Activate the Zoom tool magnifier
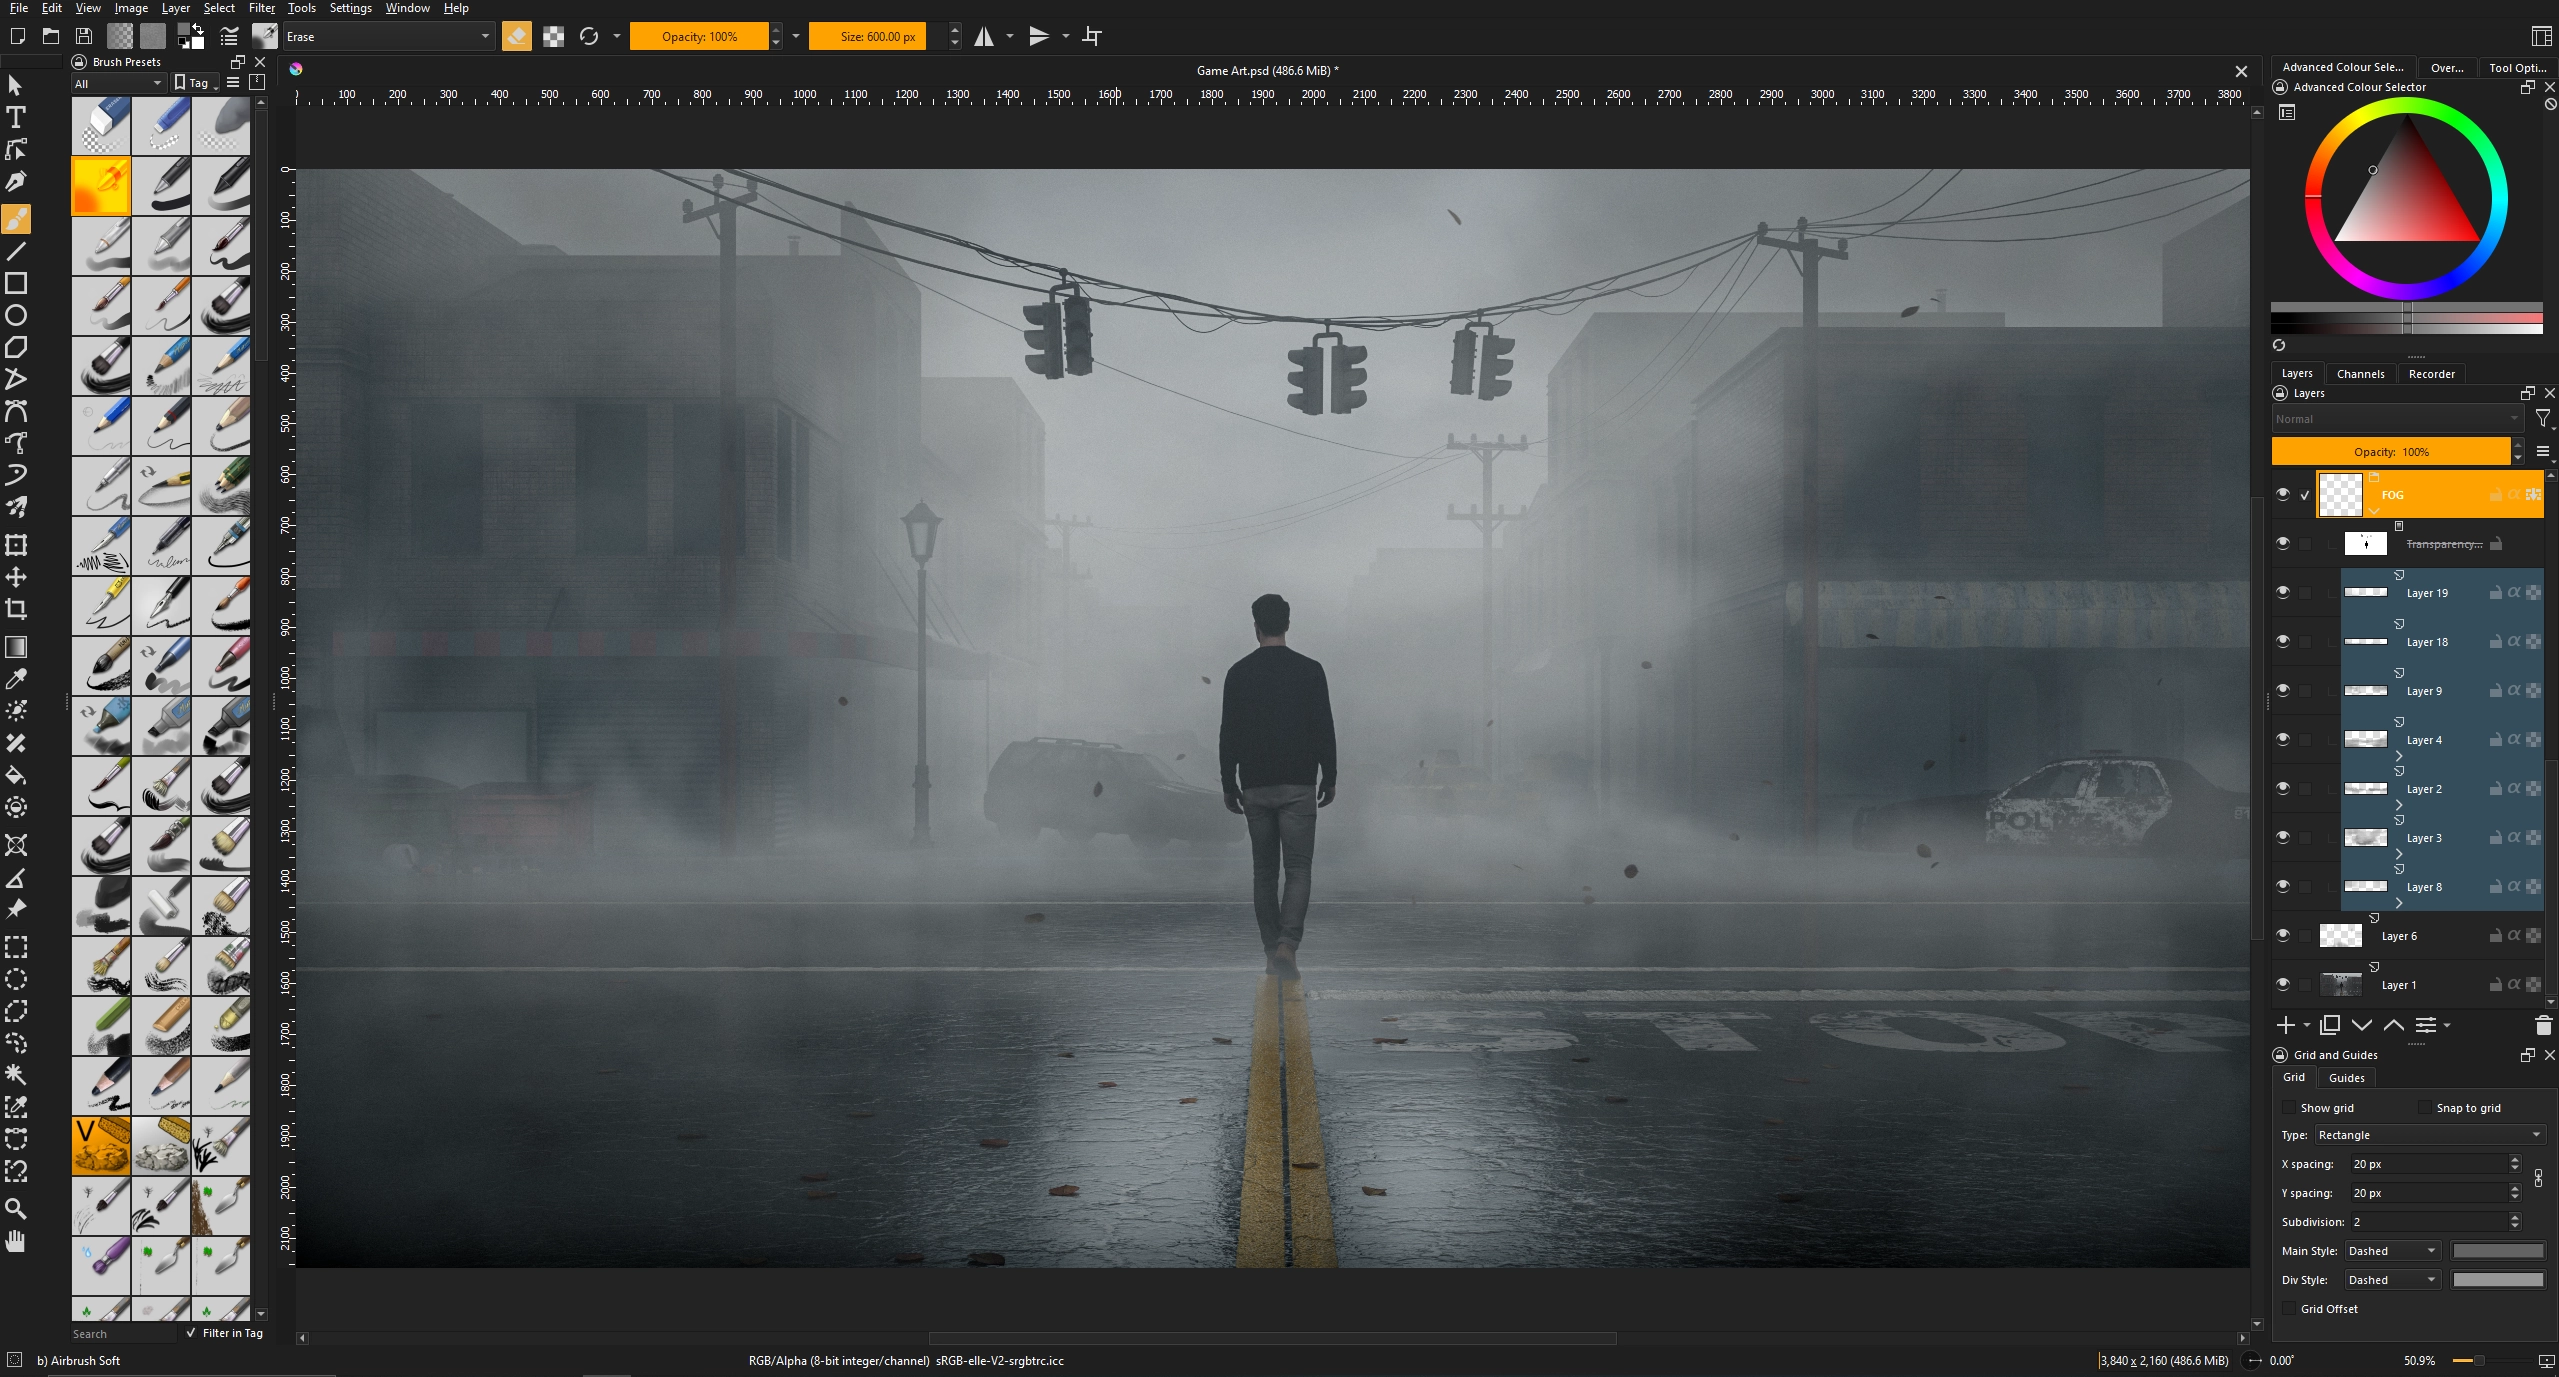The height and width of the screenshot is (1377, 2559). [x=16, y=1208]
